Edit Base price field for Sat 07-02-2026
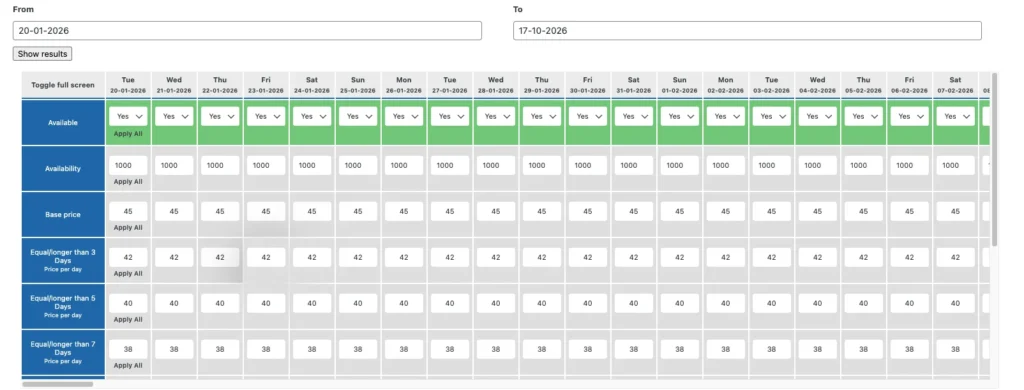The width and height of the screenshot is (1024, 390). pyautogui.click(x=955, y=212)
